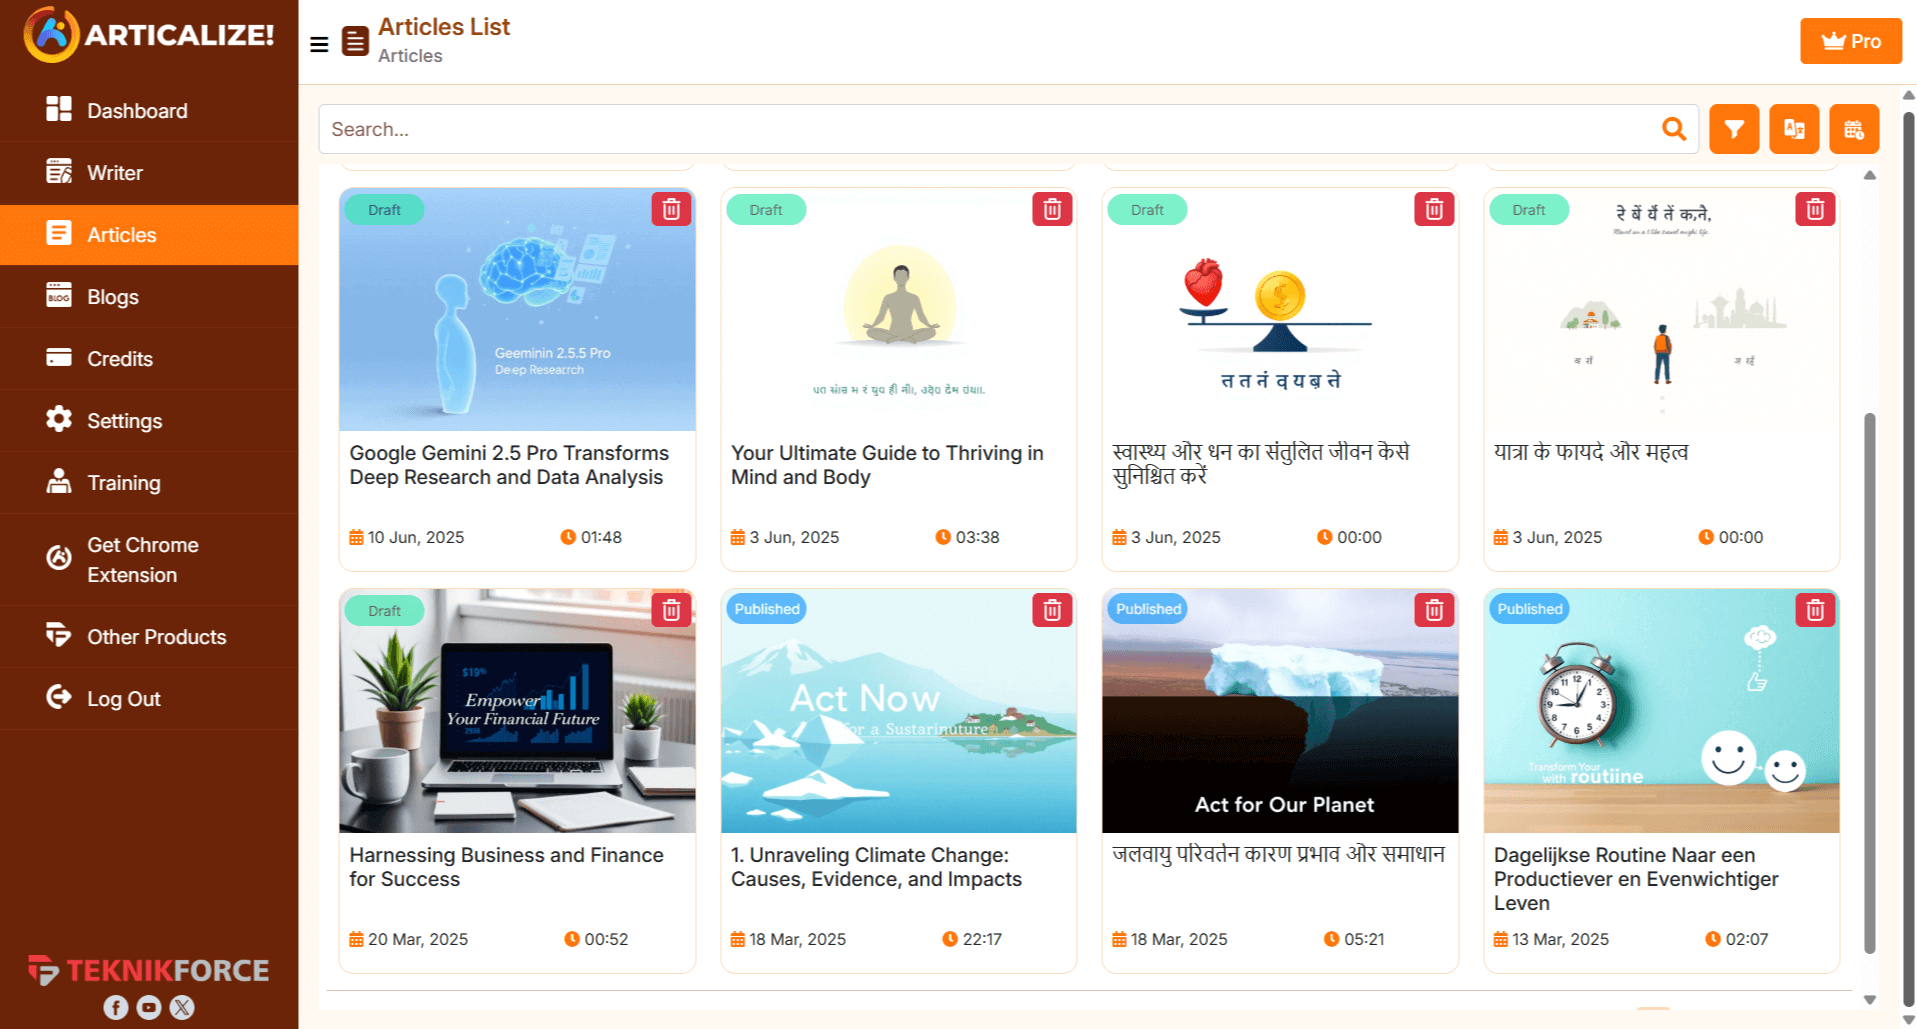The width and height of the screenshot is (1917, 1029).
Task: Upgrade using the Pro button
Action: (1850, 41)
